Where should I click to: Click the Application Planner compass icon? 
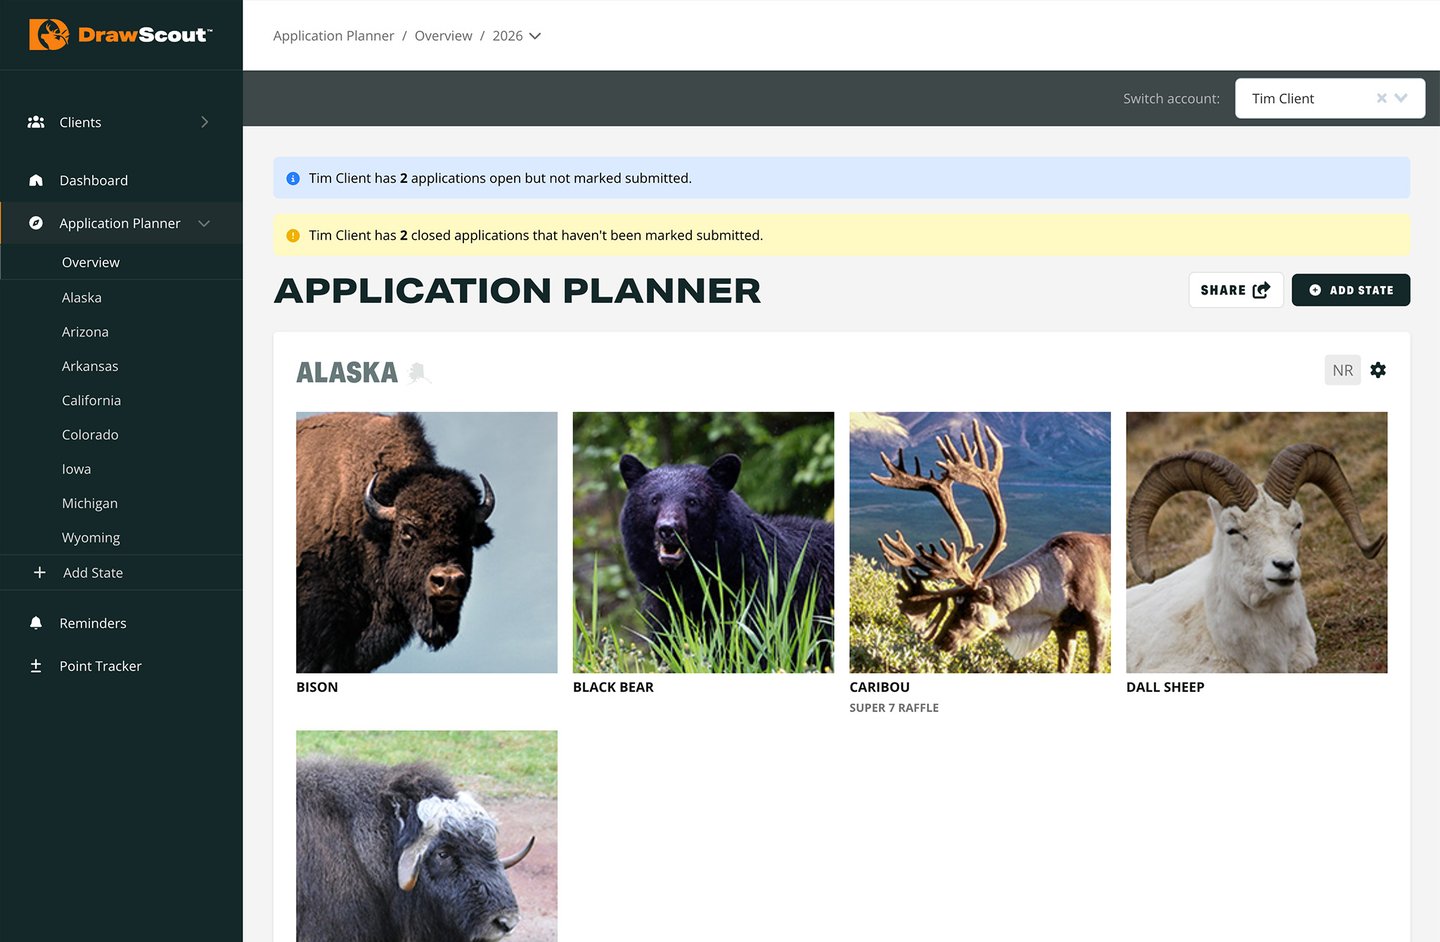[36, 223]
